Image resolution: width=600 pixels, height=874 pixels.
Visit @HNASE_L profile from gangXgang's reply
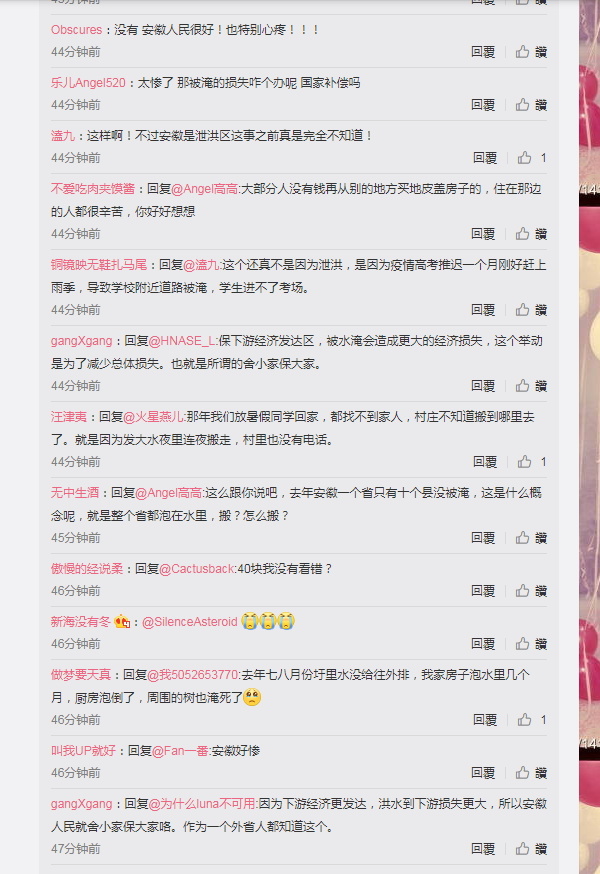[x=182, y=341]
